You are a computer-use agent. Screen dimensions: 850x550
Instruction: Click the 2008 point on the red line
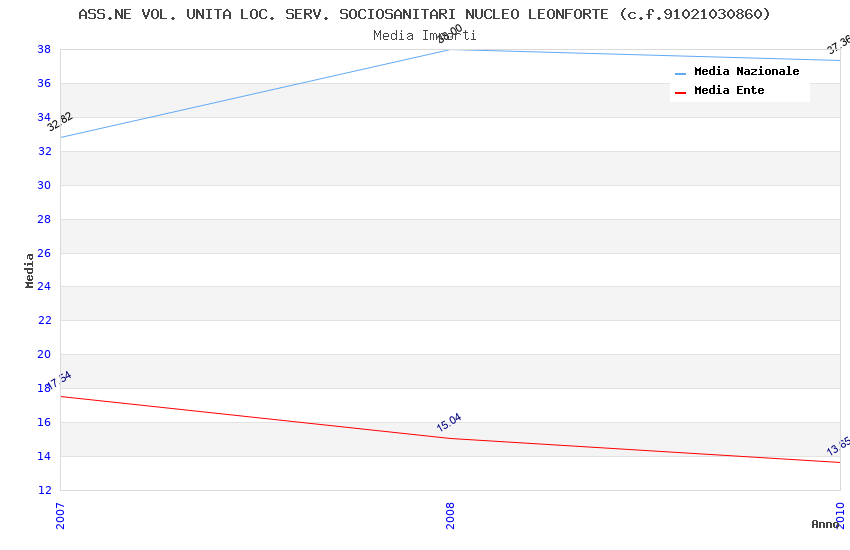(450, 438)
